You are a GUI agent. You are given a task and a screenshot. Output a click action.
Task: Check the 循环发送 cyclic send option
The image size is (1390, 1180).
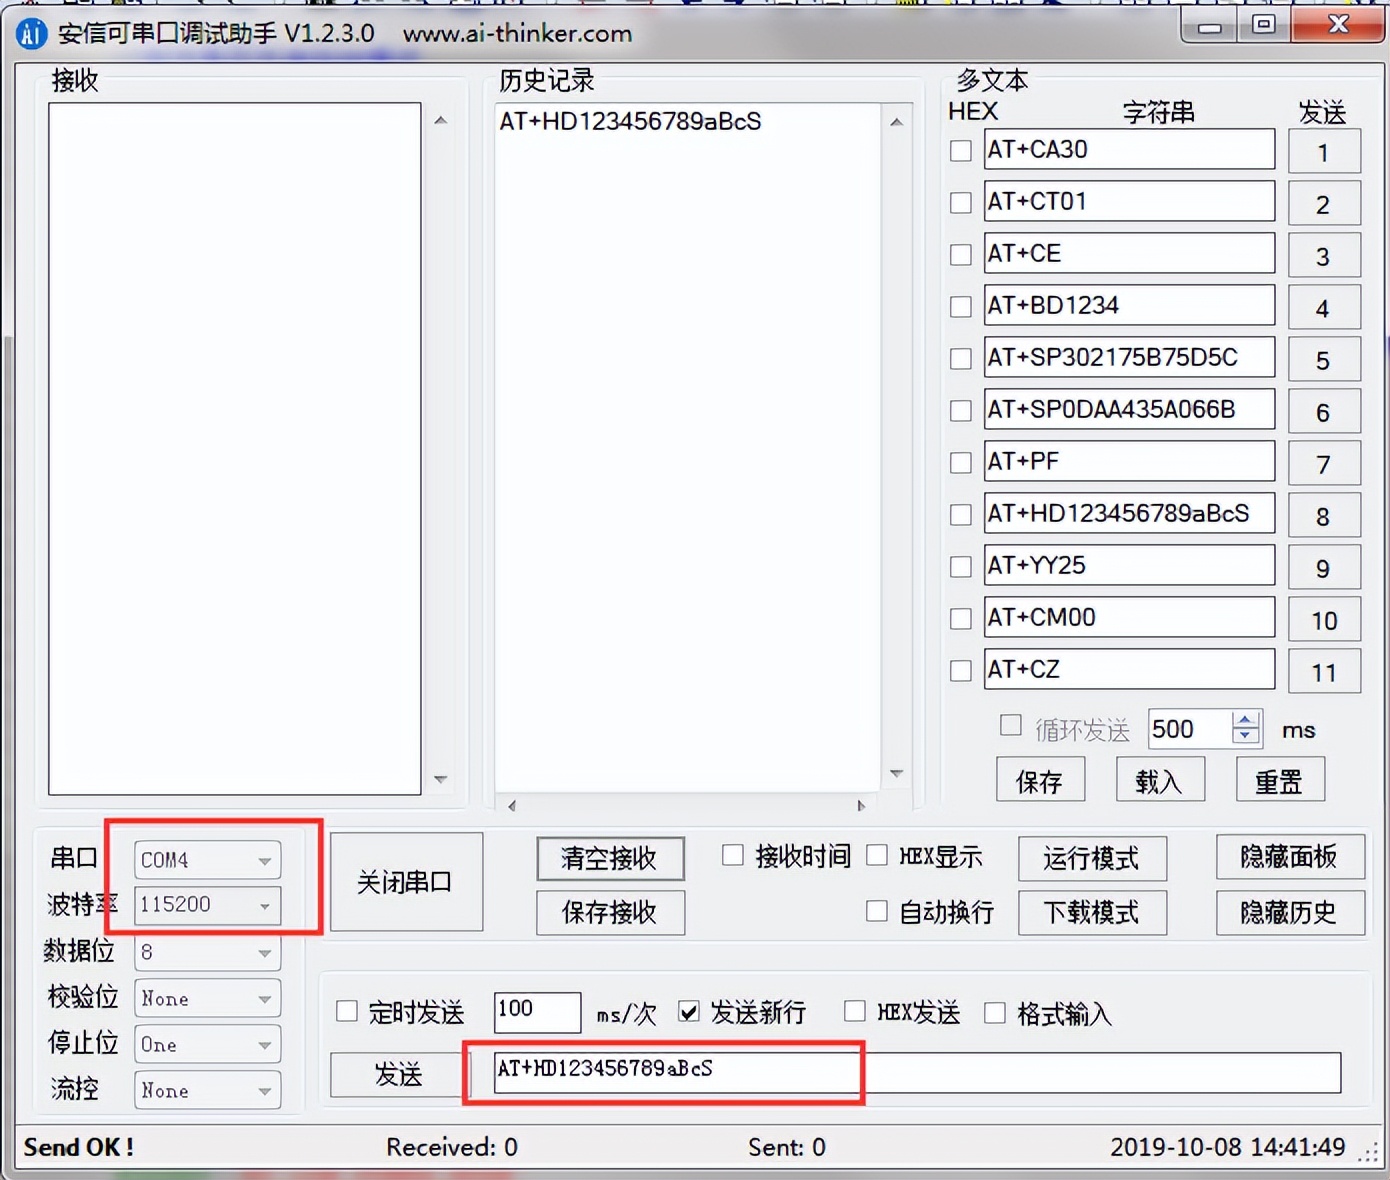[1010, 726]
